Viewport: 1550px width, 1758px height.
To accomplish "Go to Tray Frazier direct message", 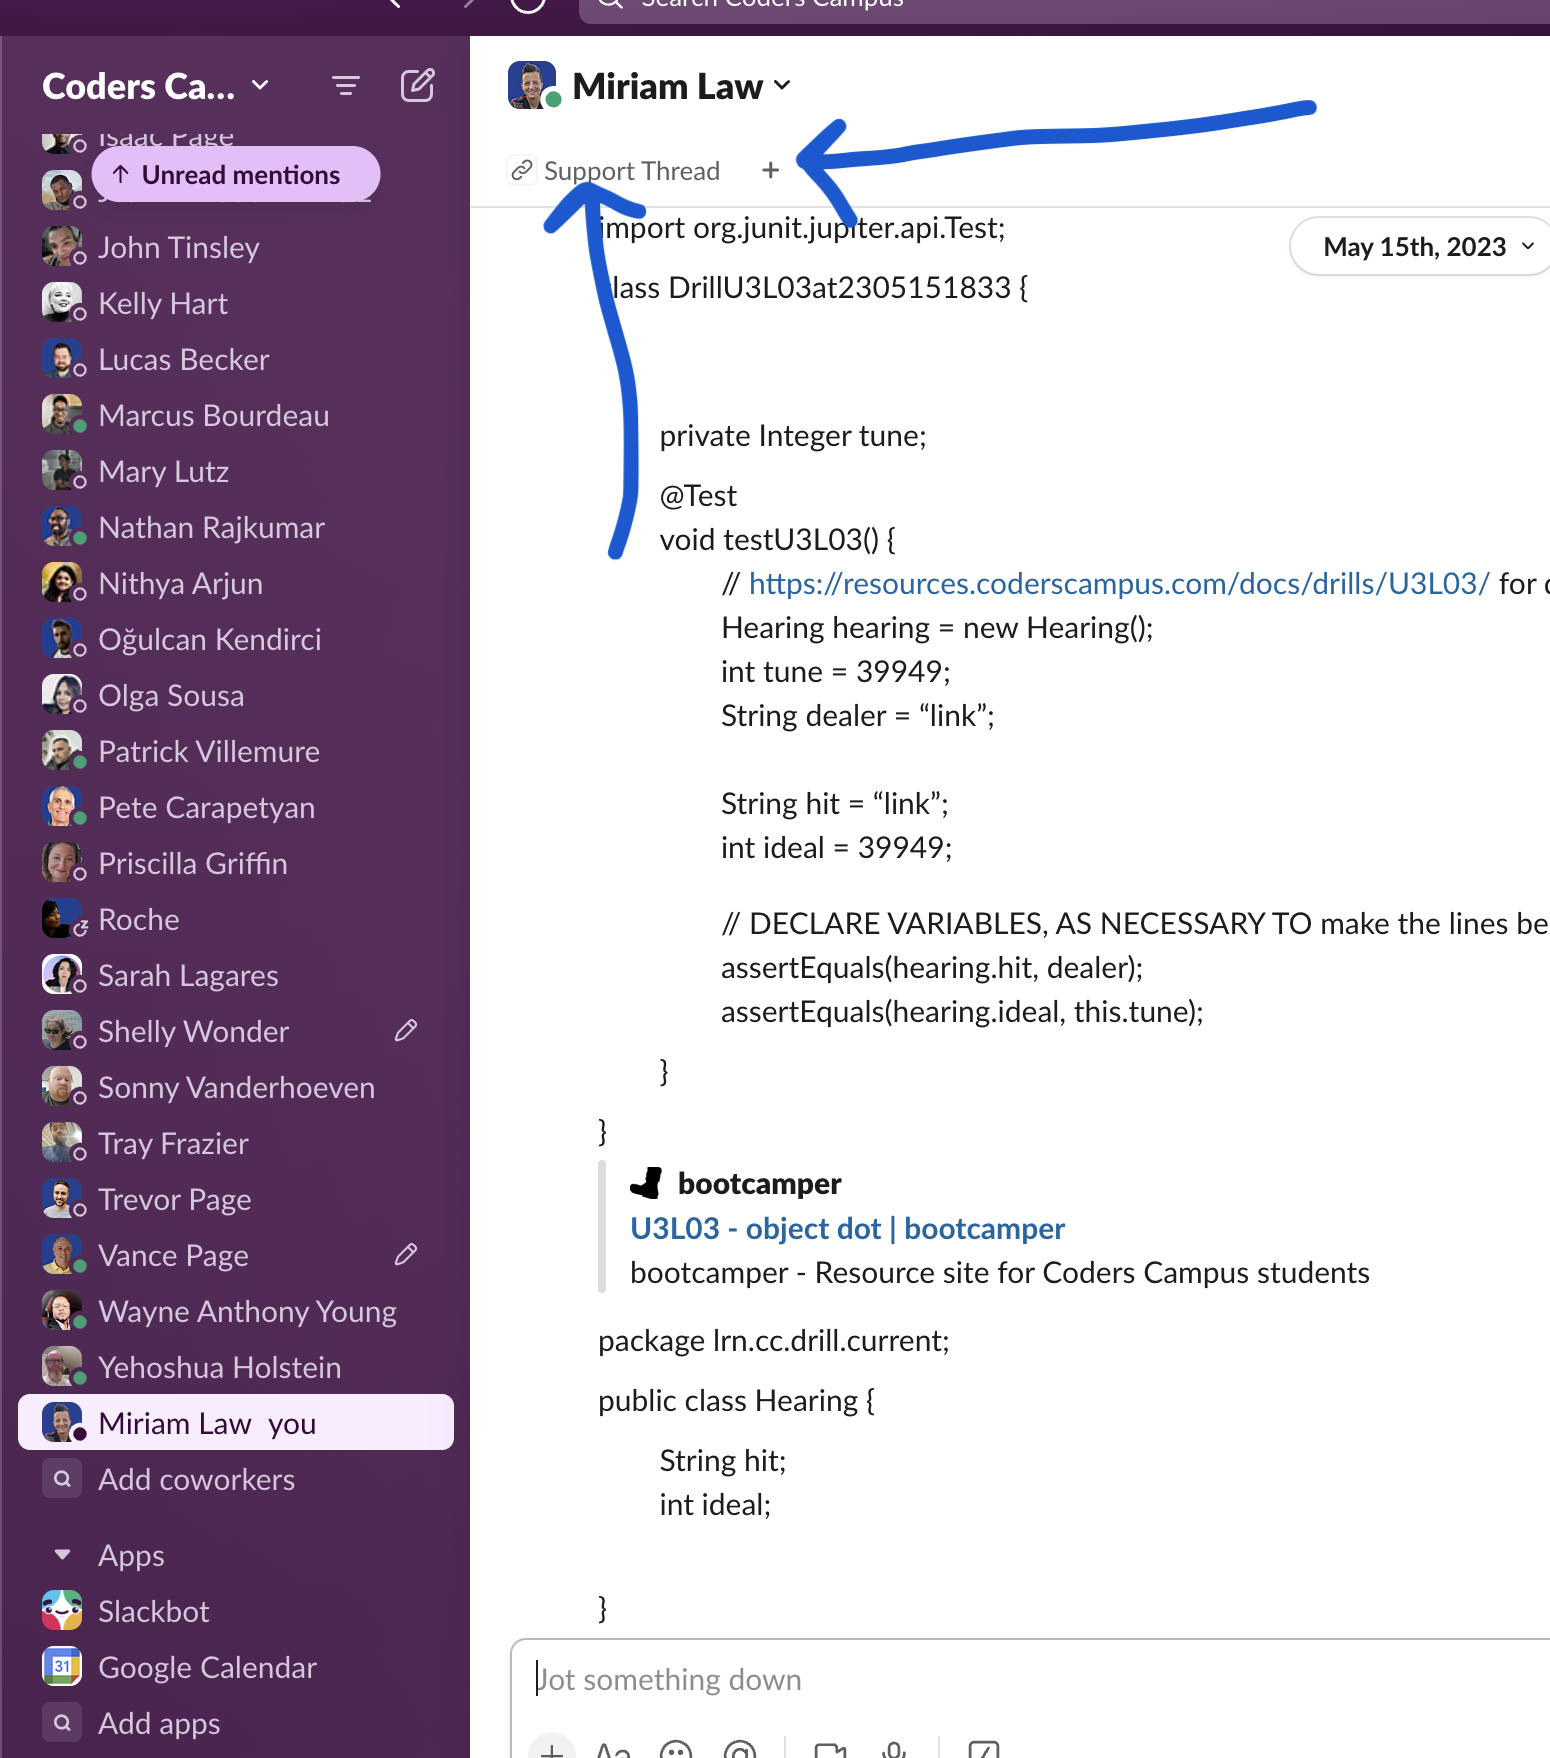I will [236, 1143].
